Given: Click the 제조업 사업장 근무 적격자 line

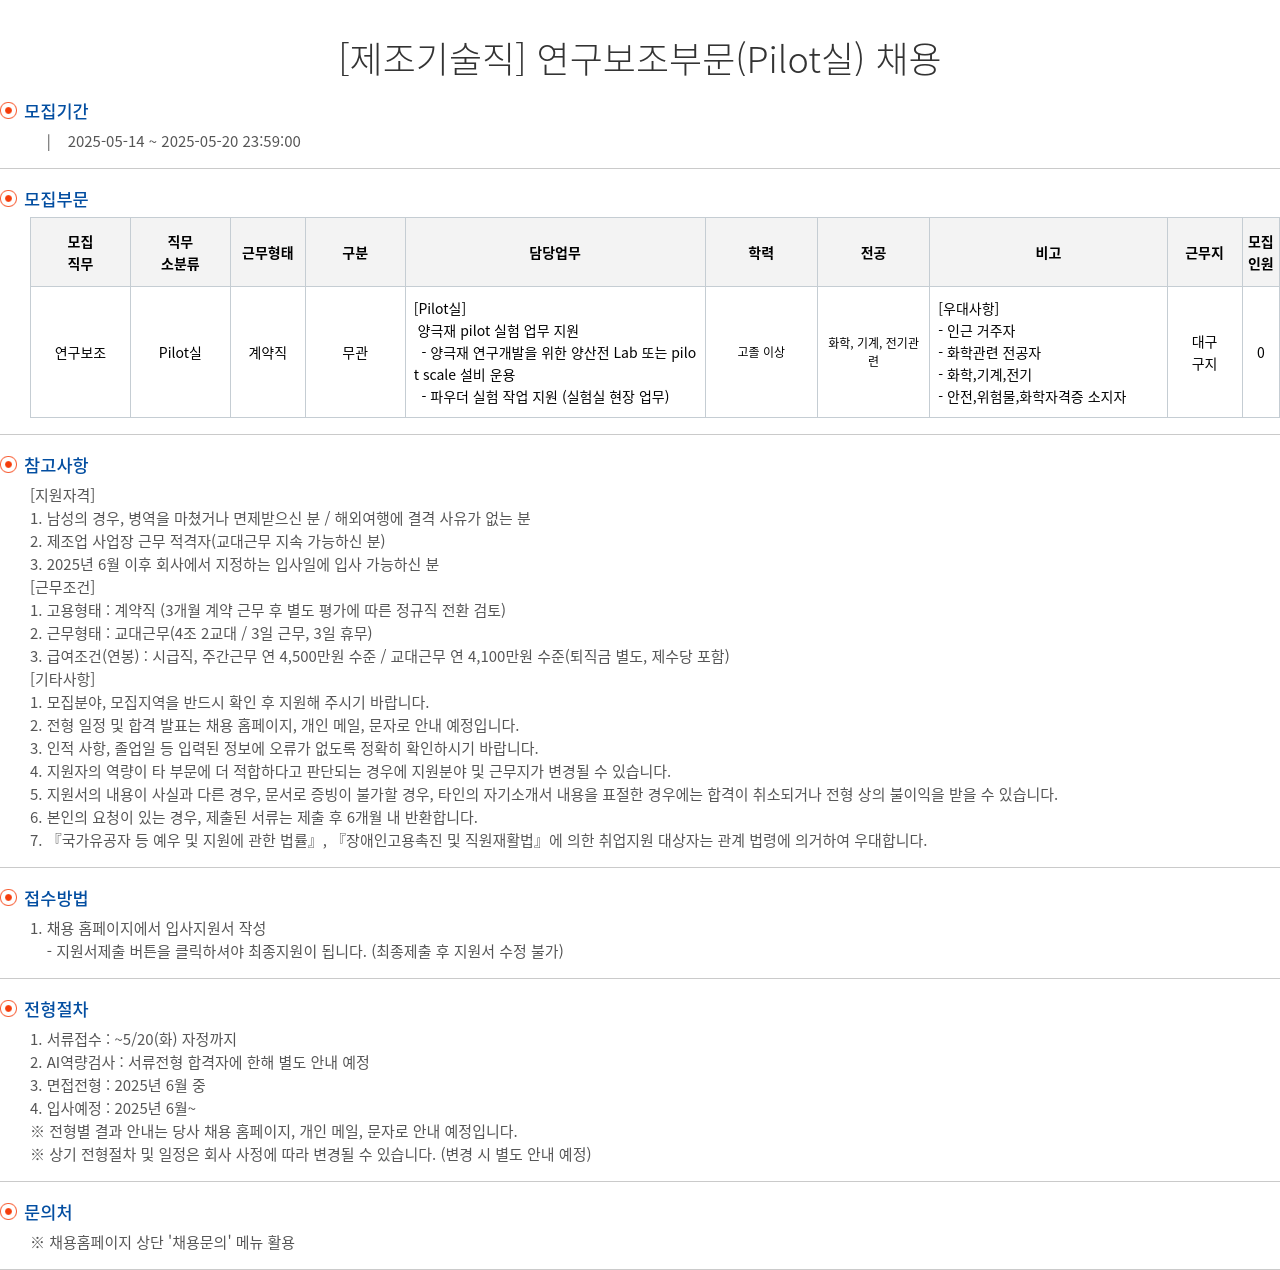Looking at the screenshot, I should (207, 541).
